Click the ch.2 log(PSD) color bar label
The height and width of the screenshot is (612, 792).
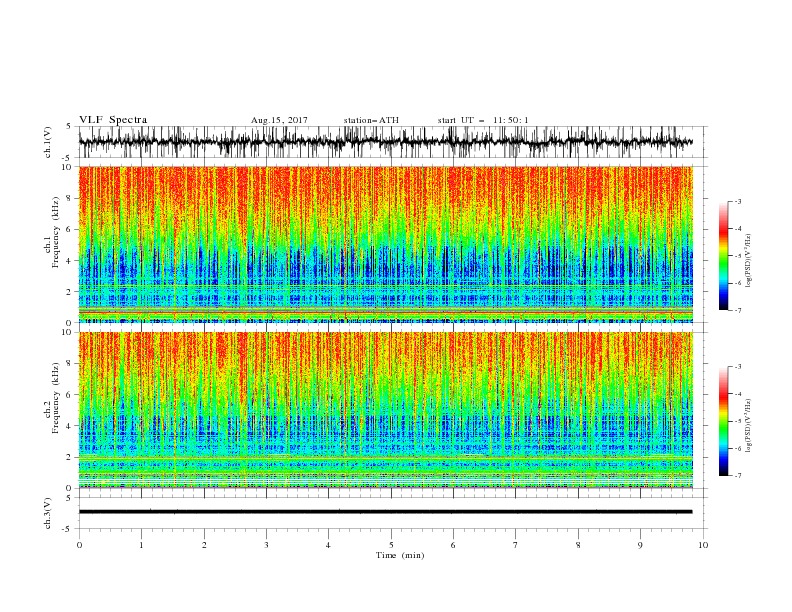click(749, 426)
